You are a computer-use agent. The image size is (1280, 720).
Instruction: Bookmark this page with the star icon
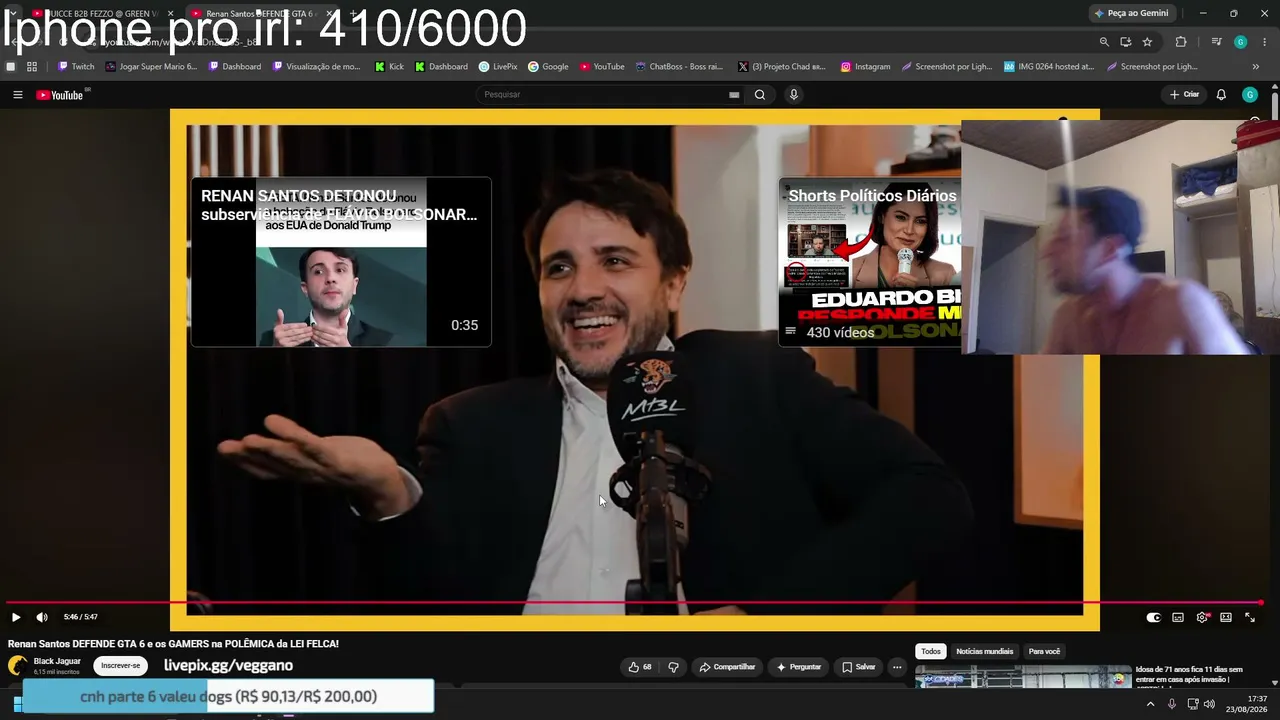point(1147,42)
